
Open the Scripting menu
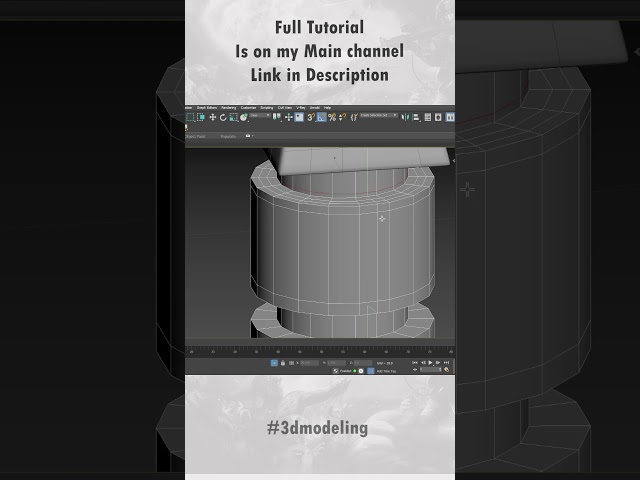(x=267, y=108)
